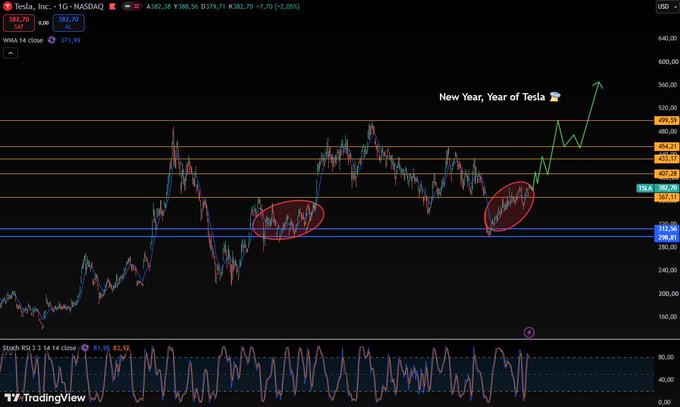680x407 pixels.
Task: Open the TradingView logo link
Action: point(45,397)
